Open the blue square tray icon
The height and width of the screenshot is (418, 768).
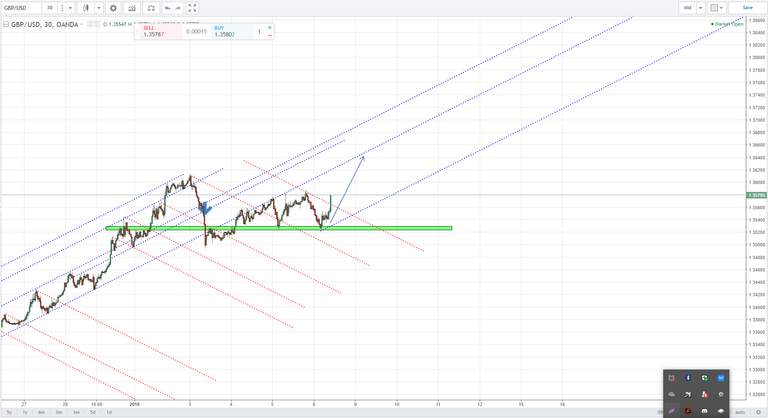click(721, 378)
